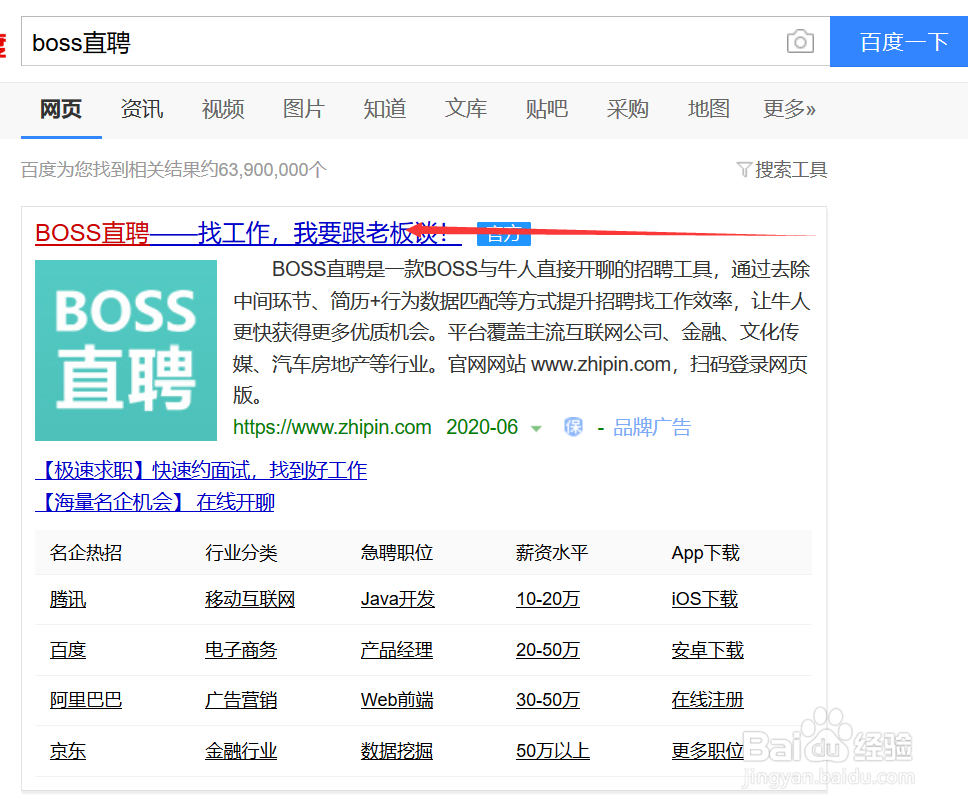The width and height of the screenshot is (968, 810).
Task: Click the 在线注册 link
Action: [x=707, y=699]
